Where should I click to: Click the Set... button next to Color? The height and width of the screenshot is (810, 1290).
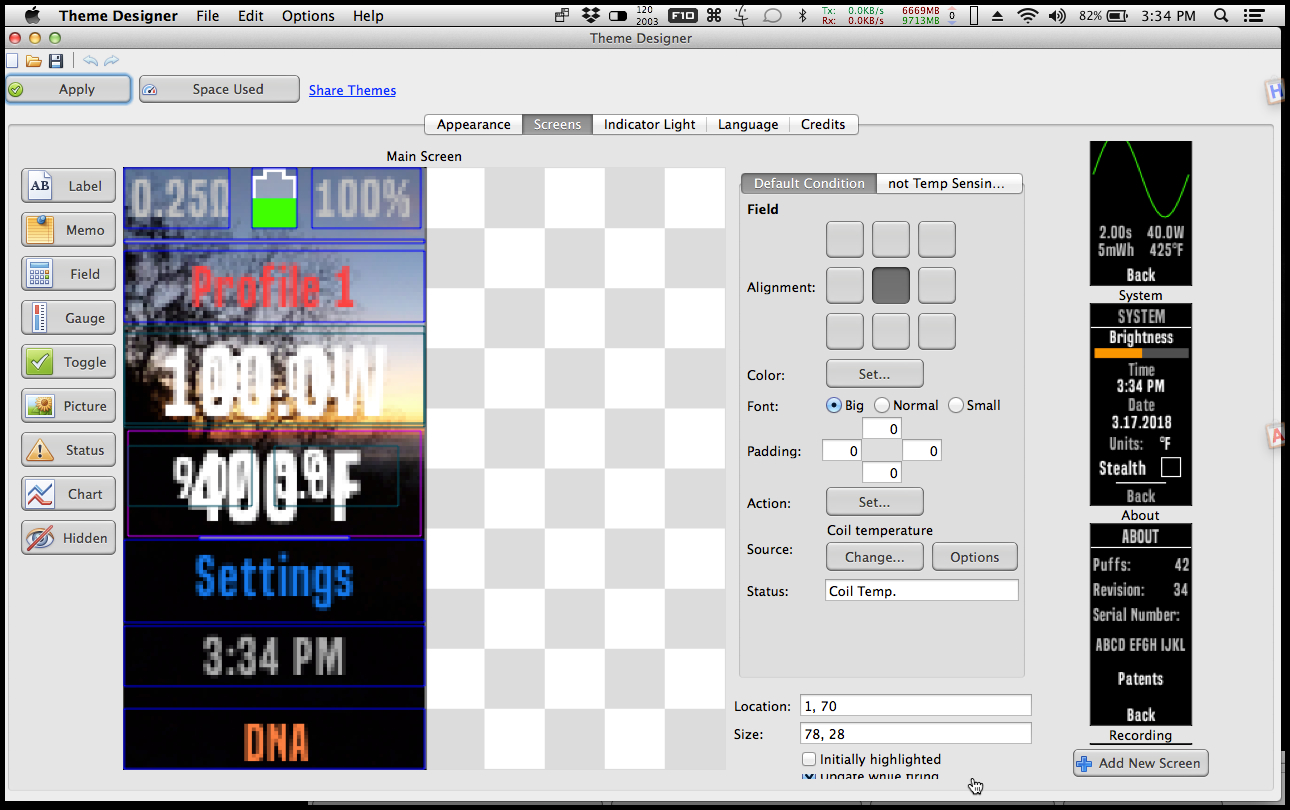click(874, 374)
